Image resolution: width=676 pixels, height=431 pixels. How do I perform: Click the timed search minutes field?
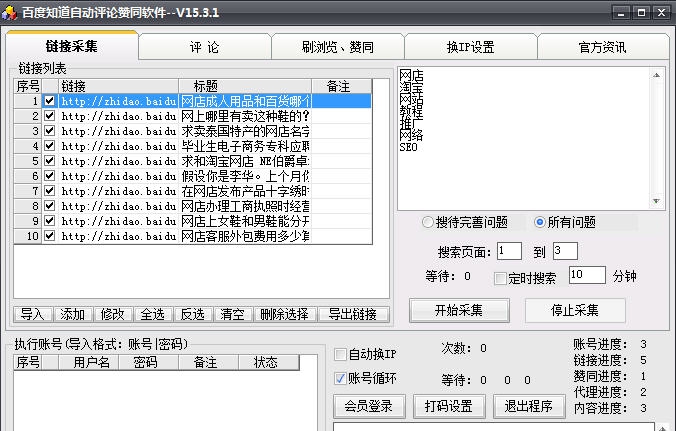click(587, 275)
